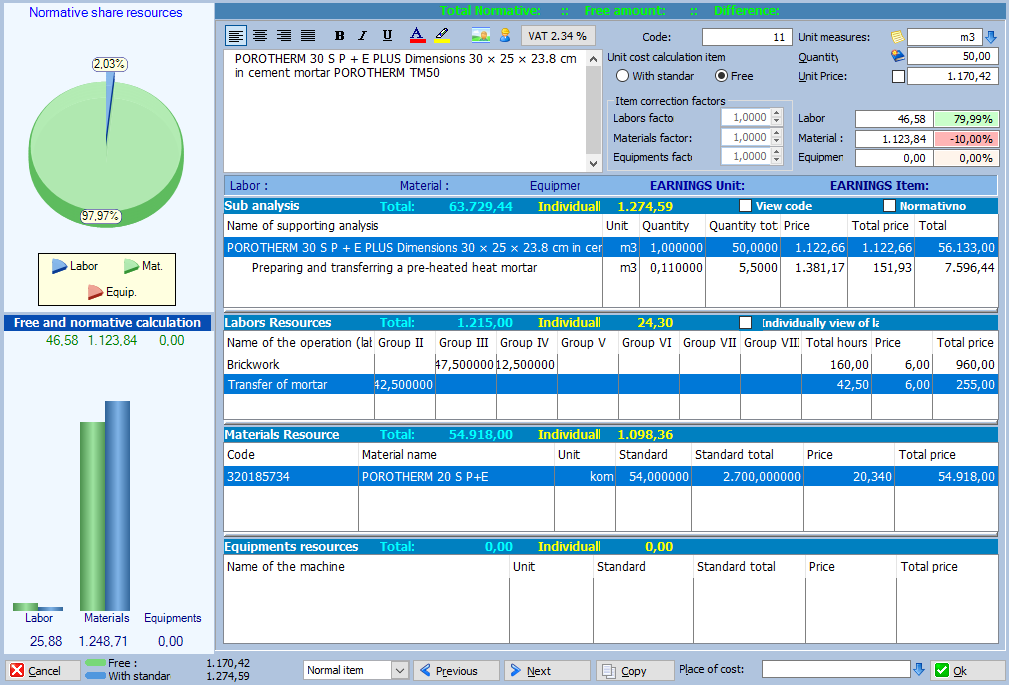
Task: Click the Equip. legend entry
Action: click(x=112, y=292)
